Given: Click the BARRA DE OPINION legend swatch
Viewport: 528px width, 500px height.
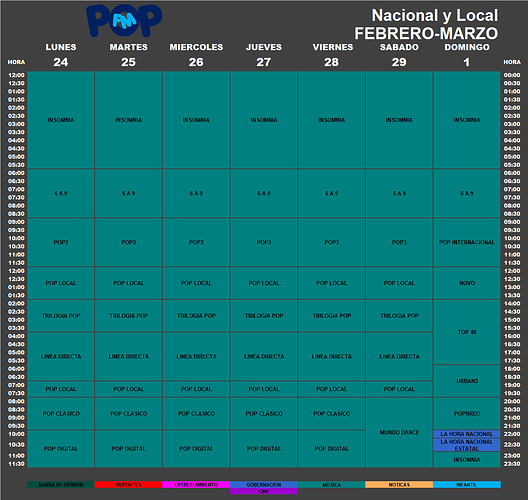Looking at the screenshot, I should 61,485.
